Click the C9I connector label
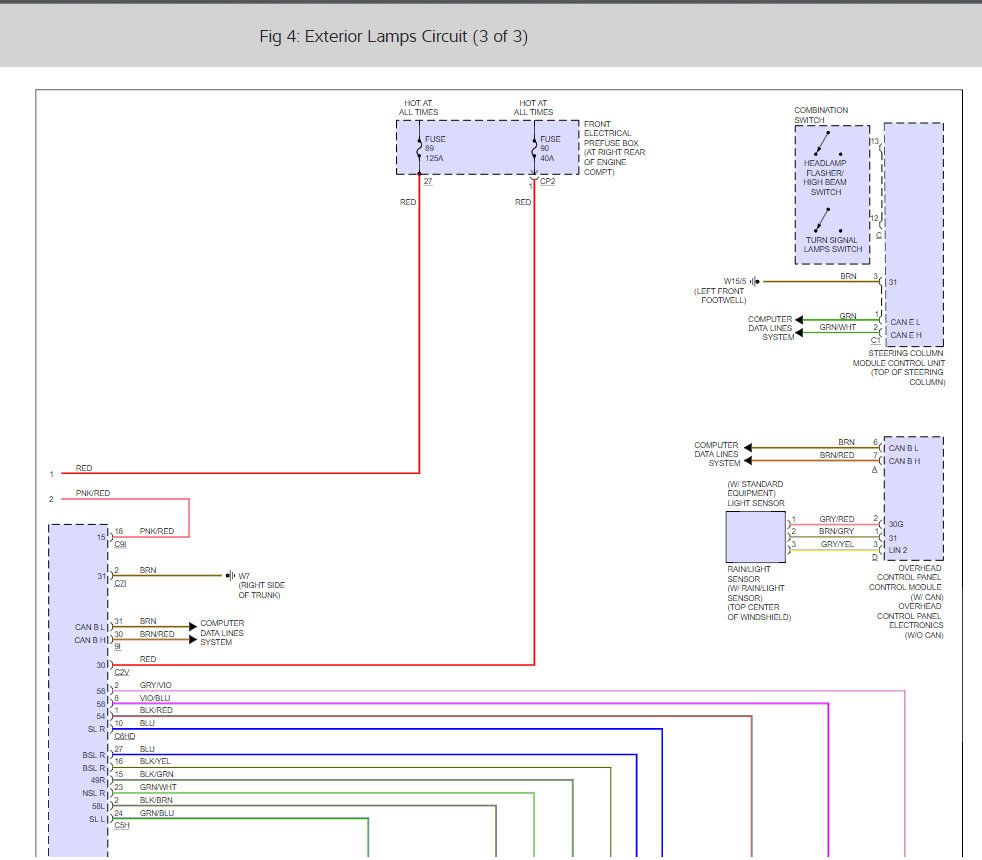982x860 pixels. (120, 544)
